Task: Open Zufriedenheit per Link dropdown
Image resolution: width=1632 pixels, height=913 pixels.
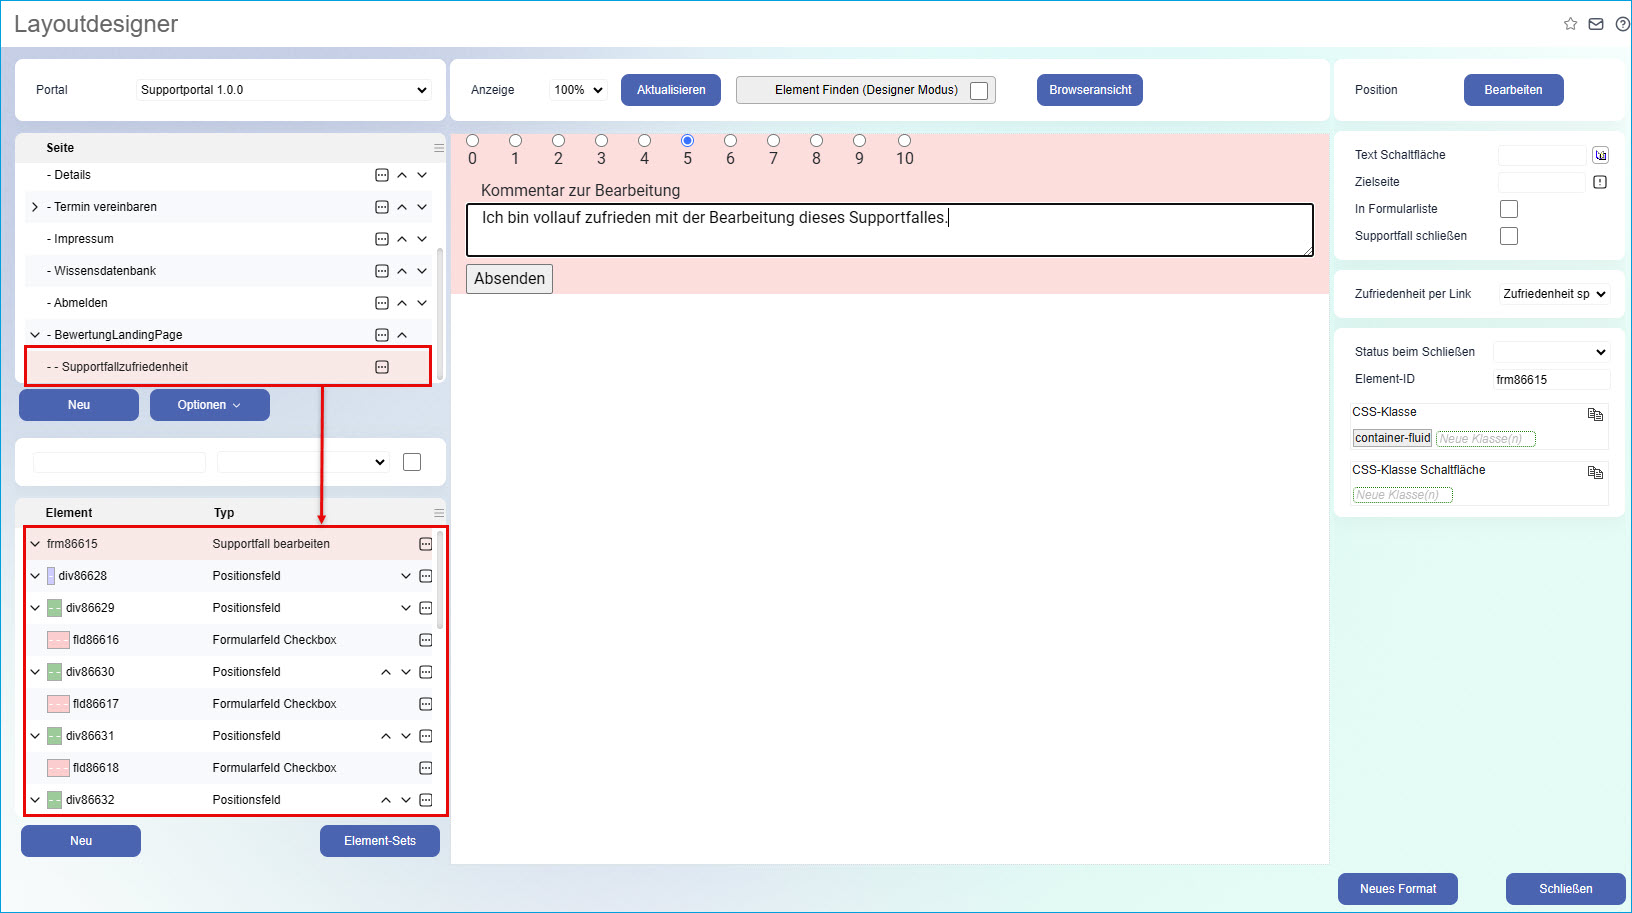Action: [1554, 294]
